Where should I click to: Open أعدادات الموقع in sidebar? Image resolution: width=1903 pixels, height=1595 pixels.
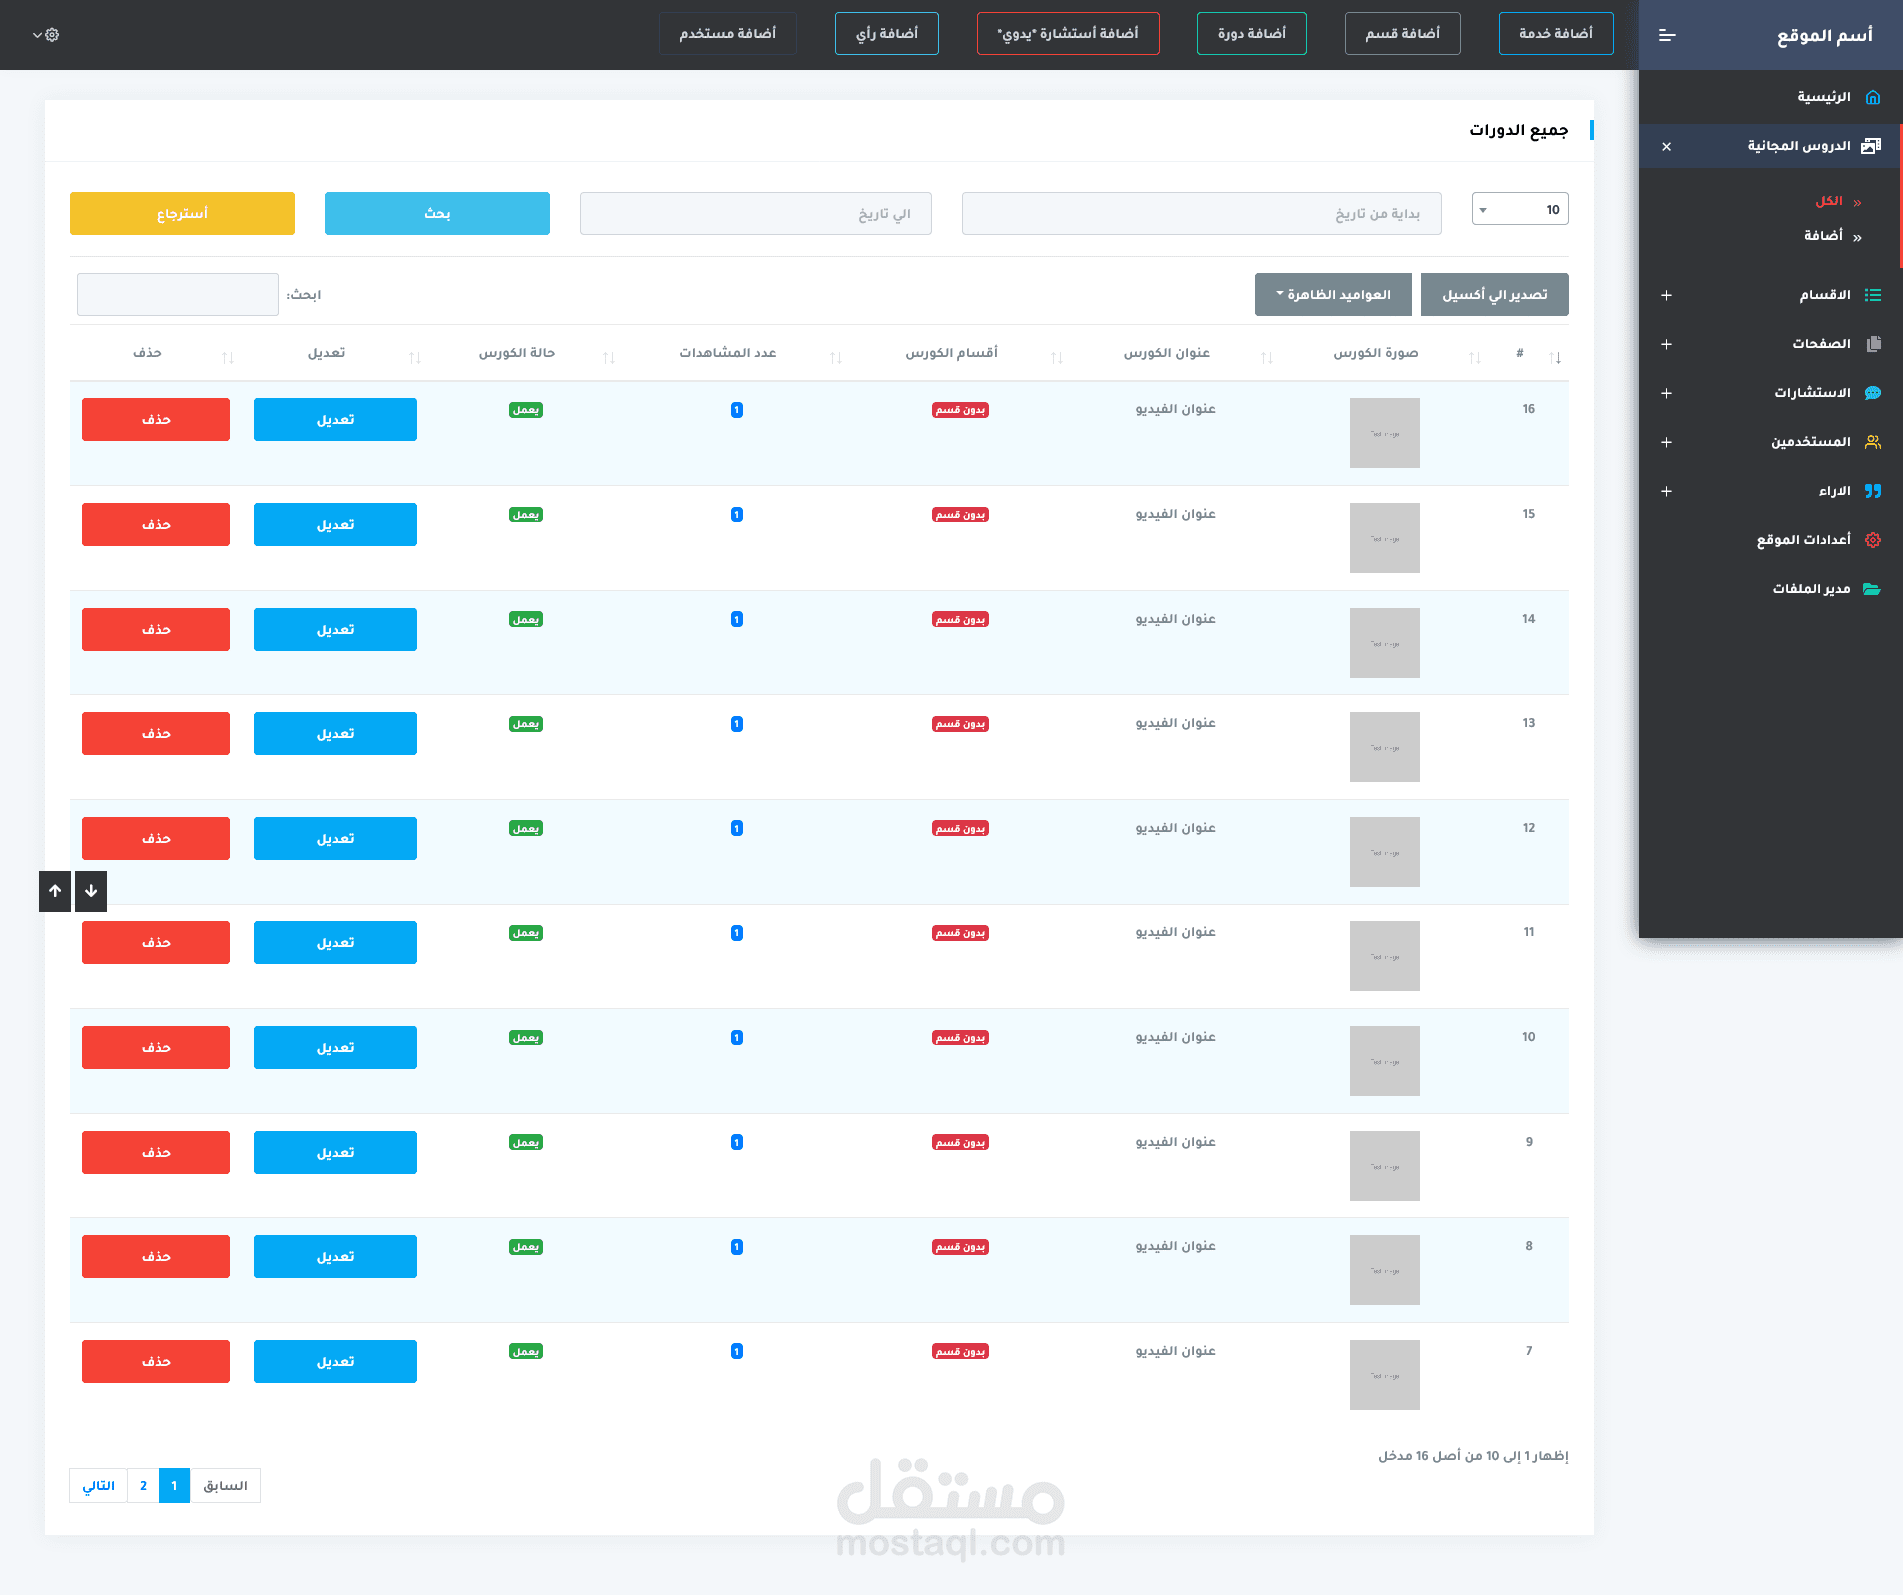tap(1804, 540)
